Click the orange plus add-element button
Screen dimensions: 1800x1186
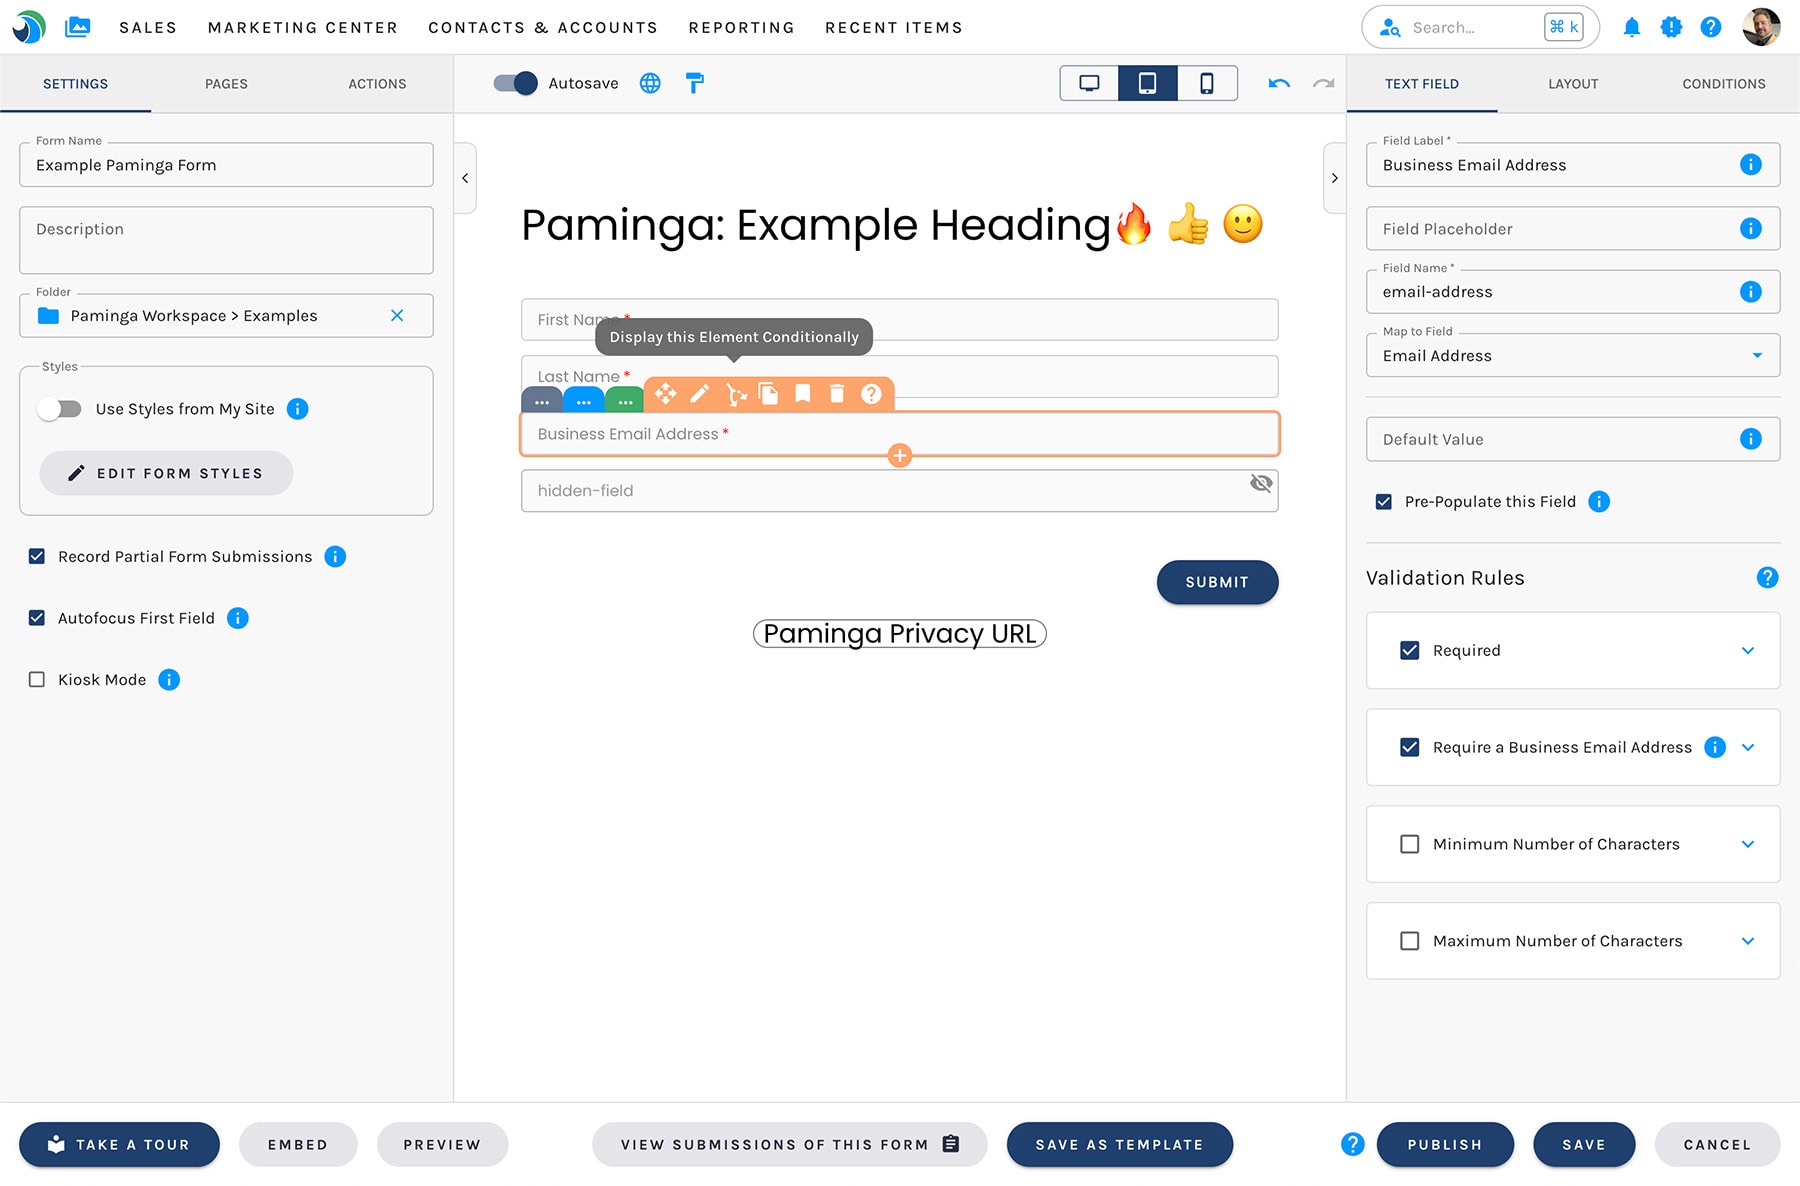(900, 456)
